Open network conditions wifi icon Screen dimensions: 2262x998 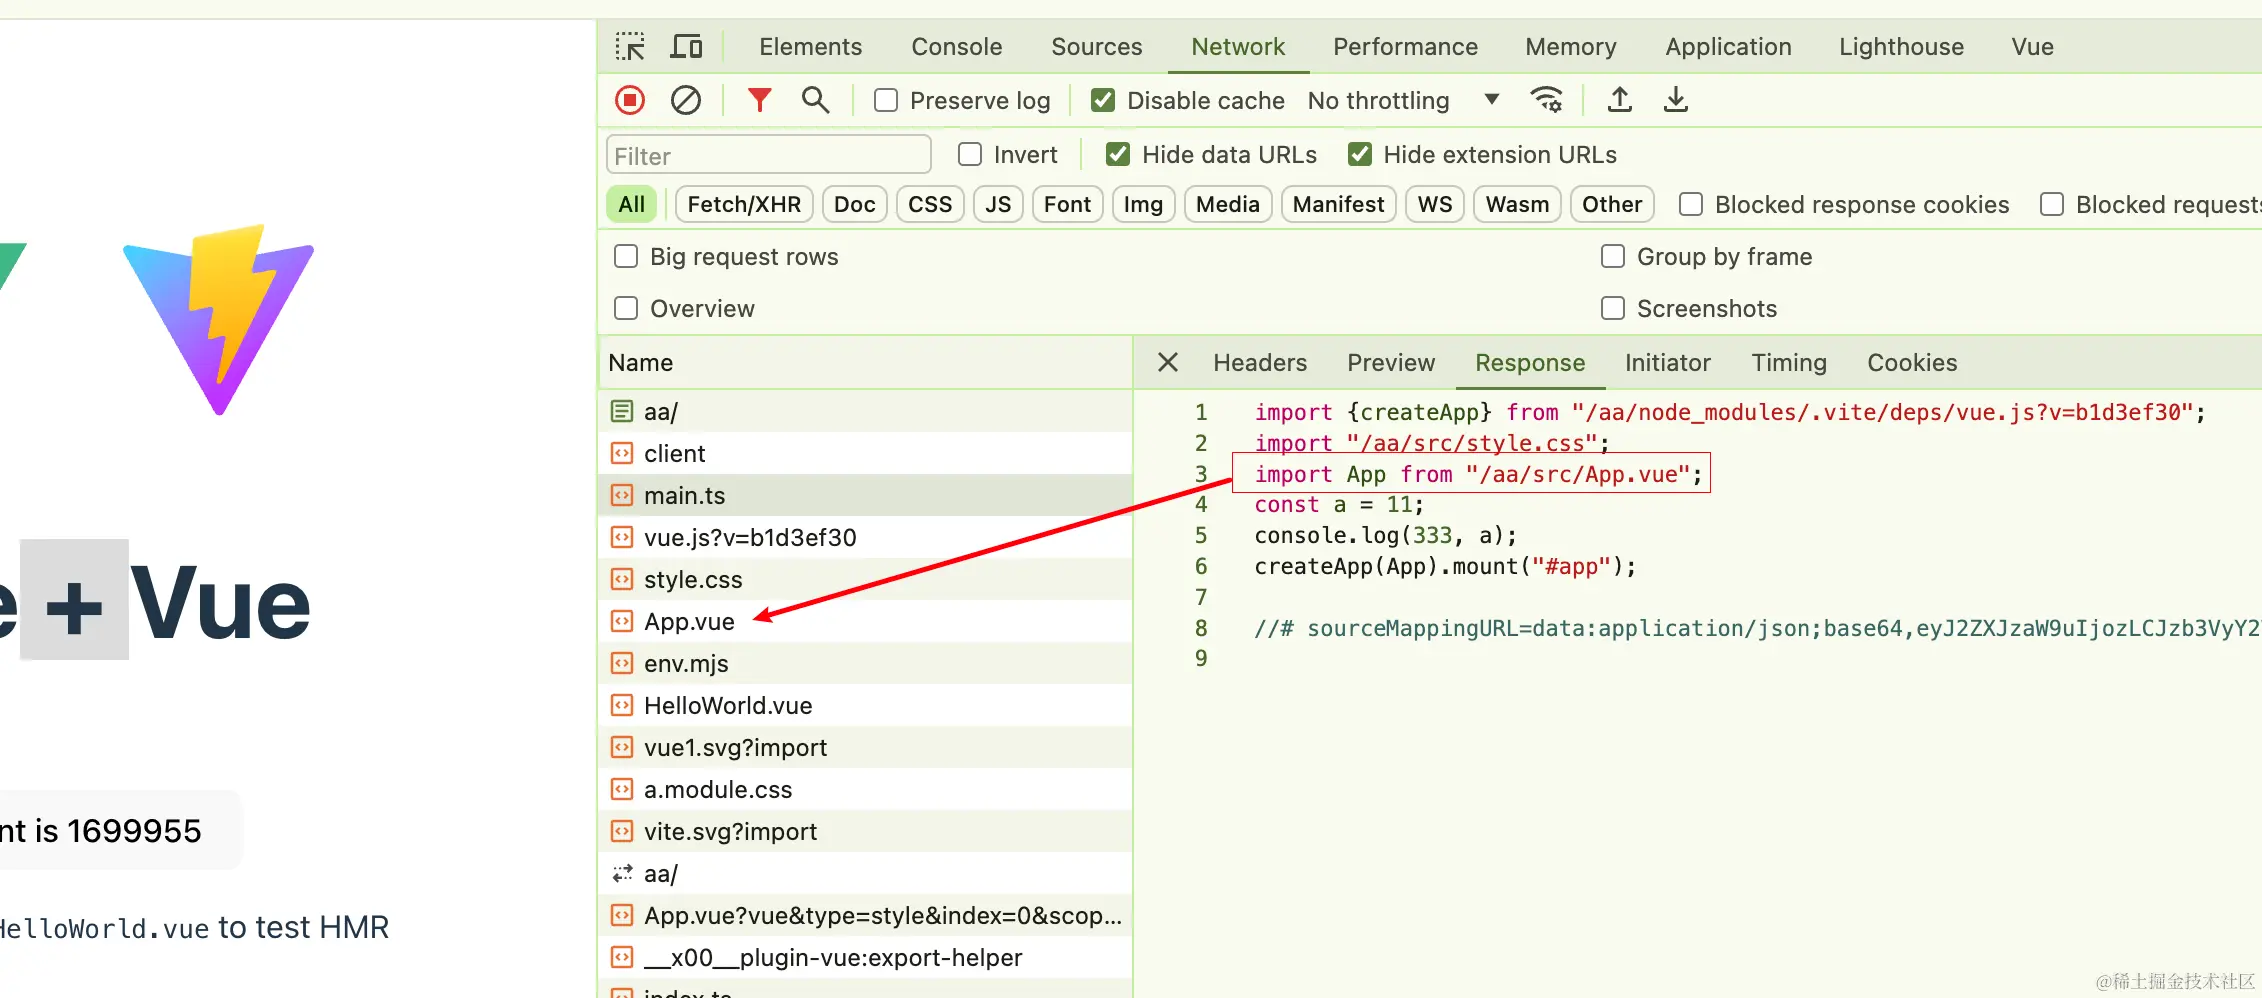[1546, 100]
